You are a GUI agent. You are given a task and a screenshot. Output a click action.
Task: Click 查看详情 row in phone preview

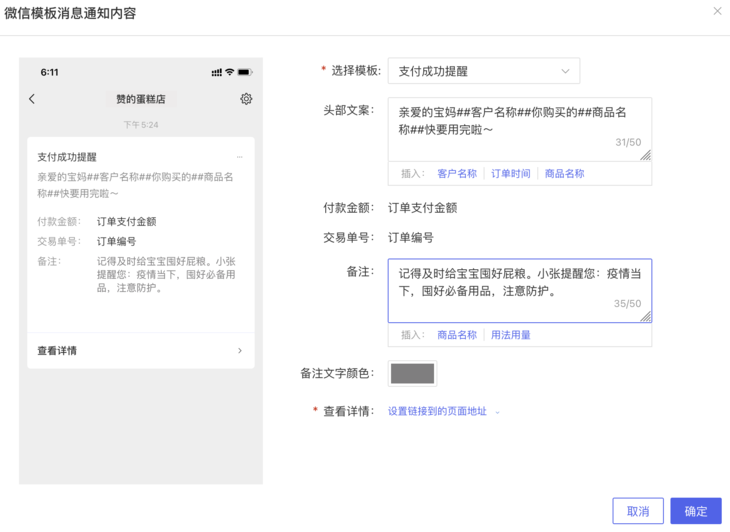(141, 350)
